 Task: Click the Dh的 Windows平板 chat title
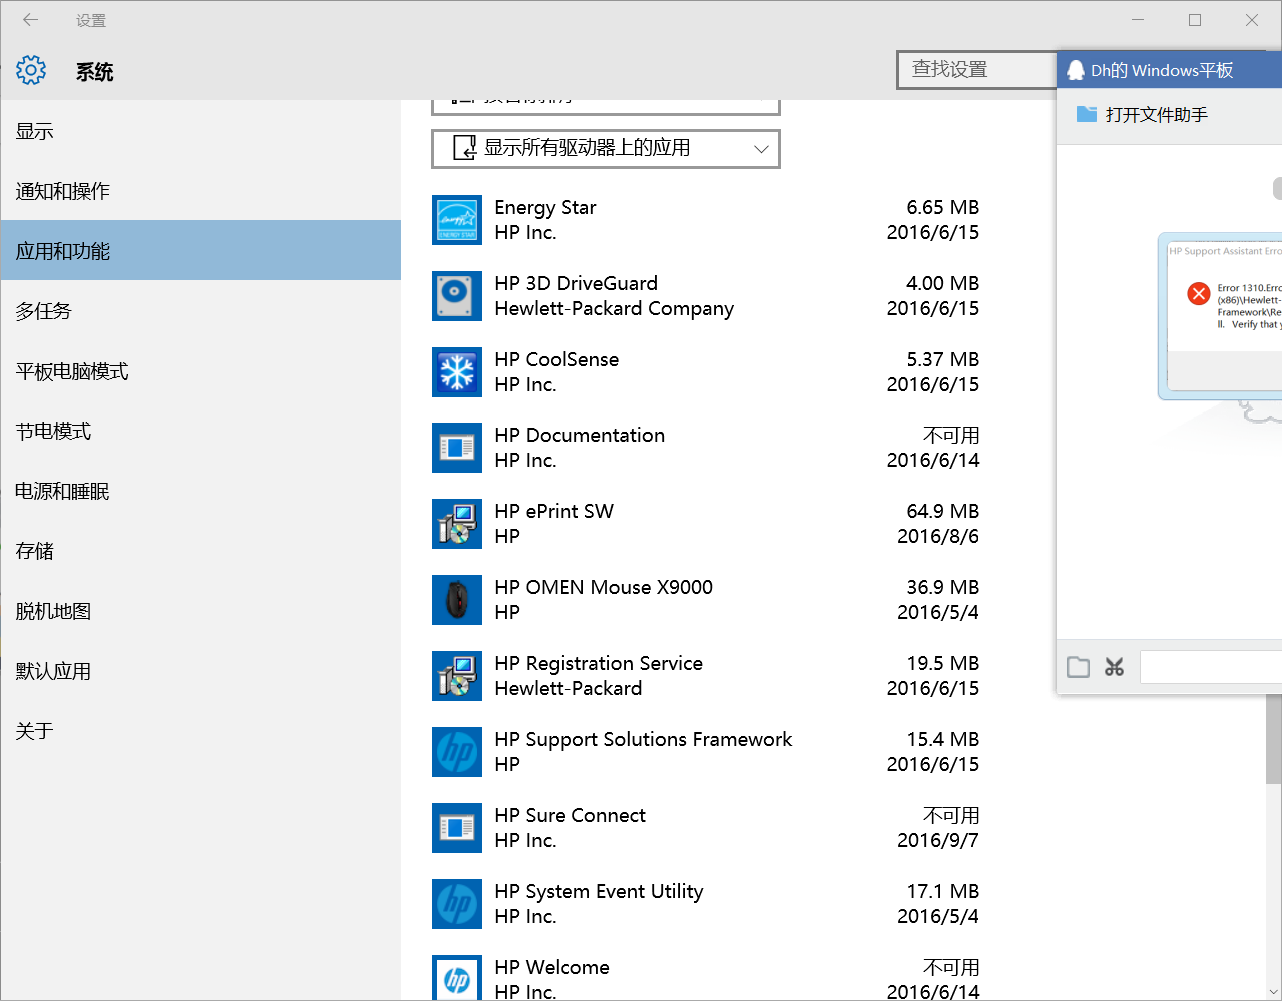[1162, 70]
